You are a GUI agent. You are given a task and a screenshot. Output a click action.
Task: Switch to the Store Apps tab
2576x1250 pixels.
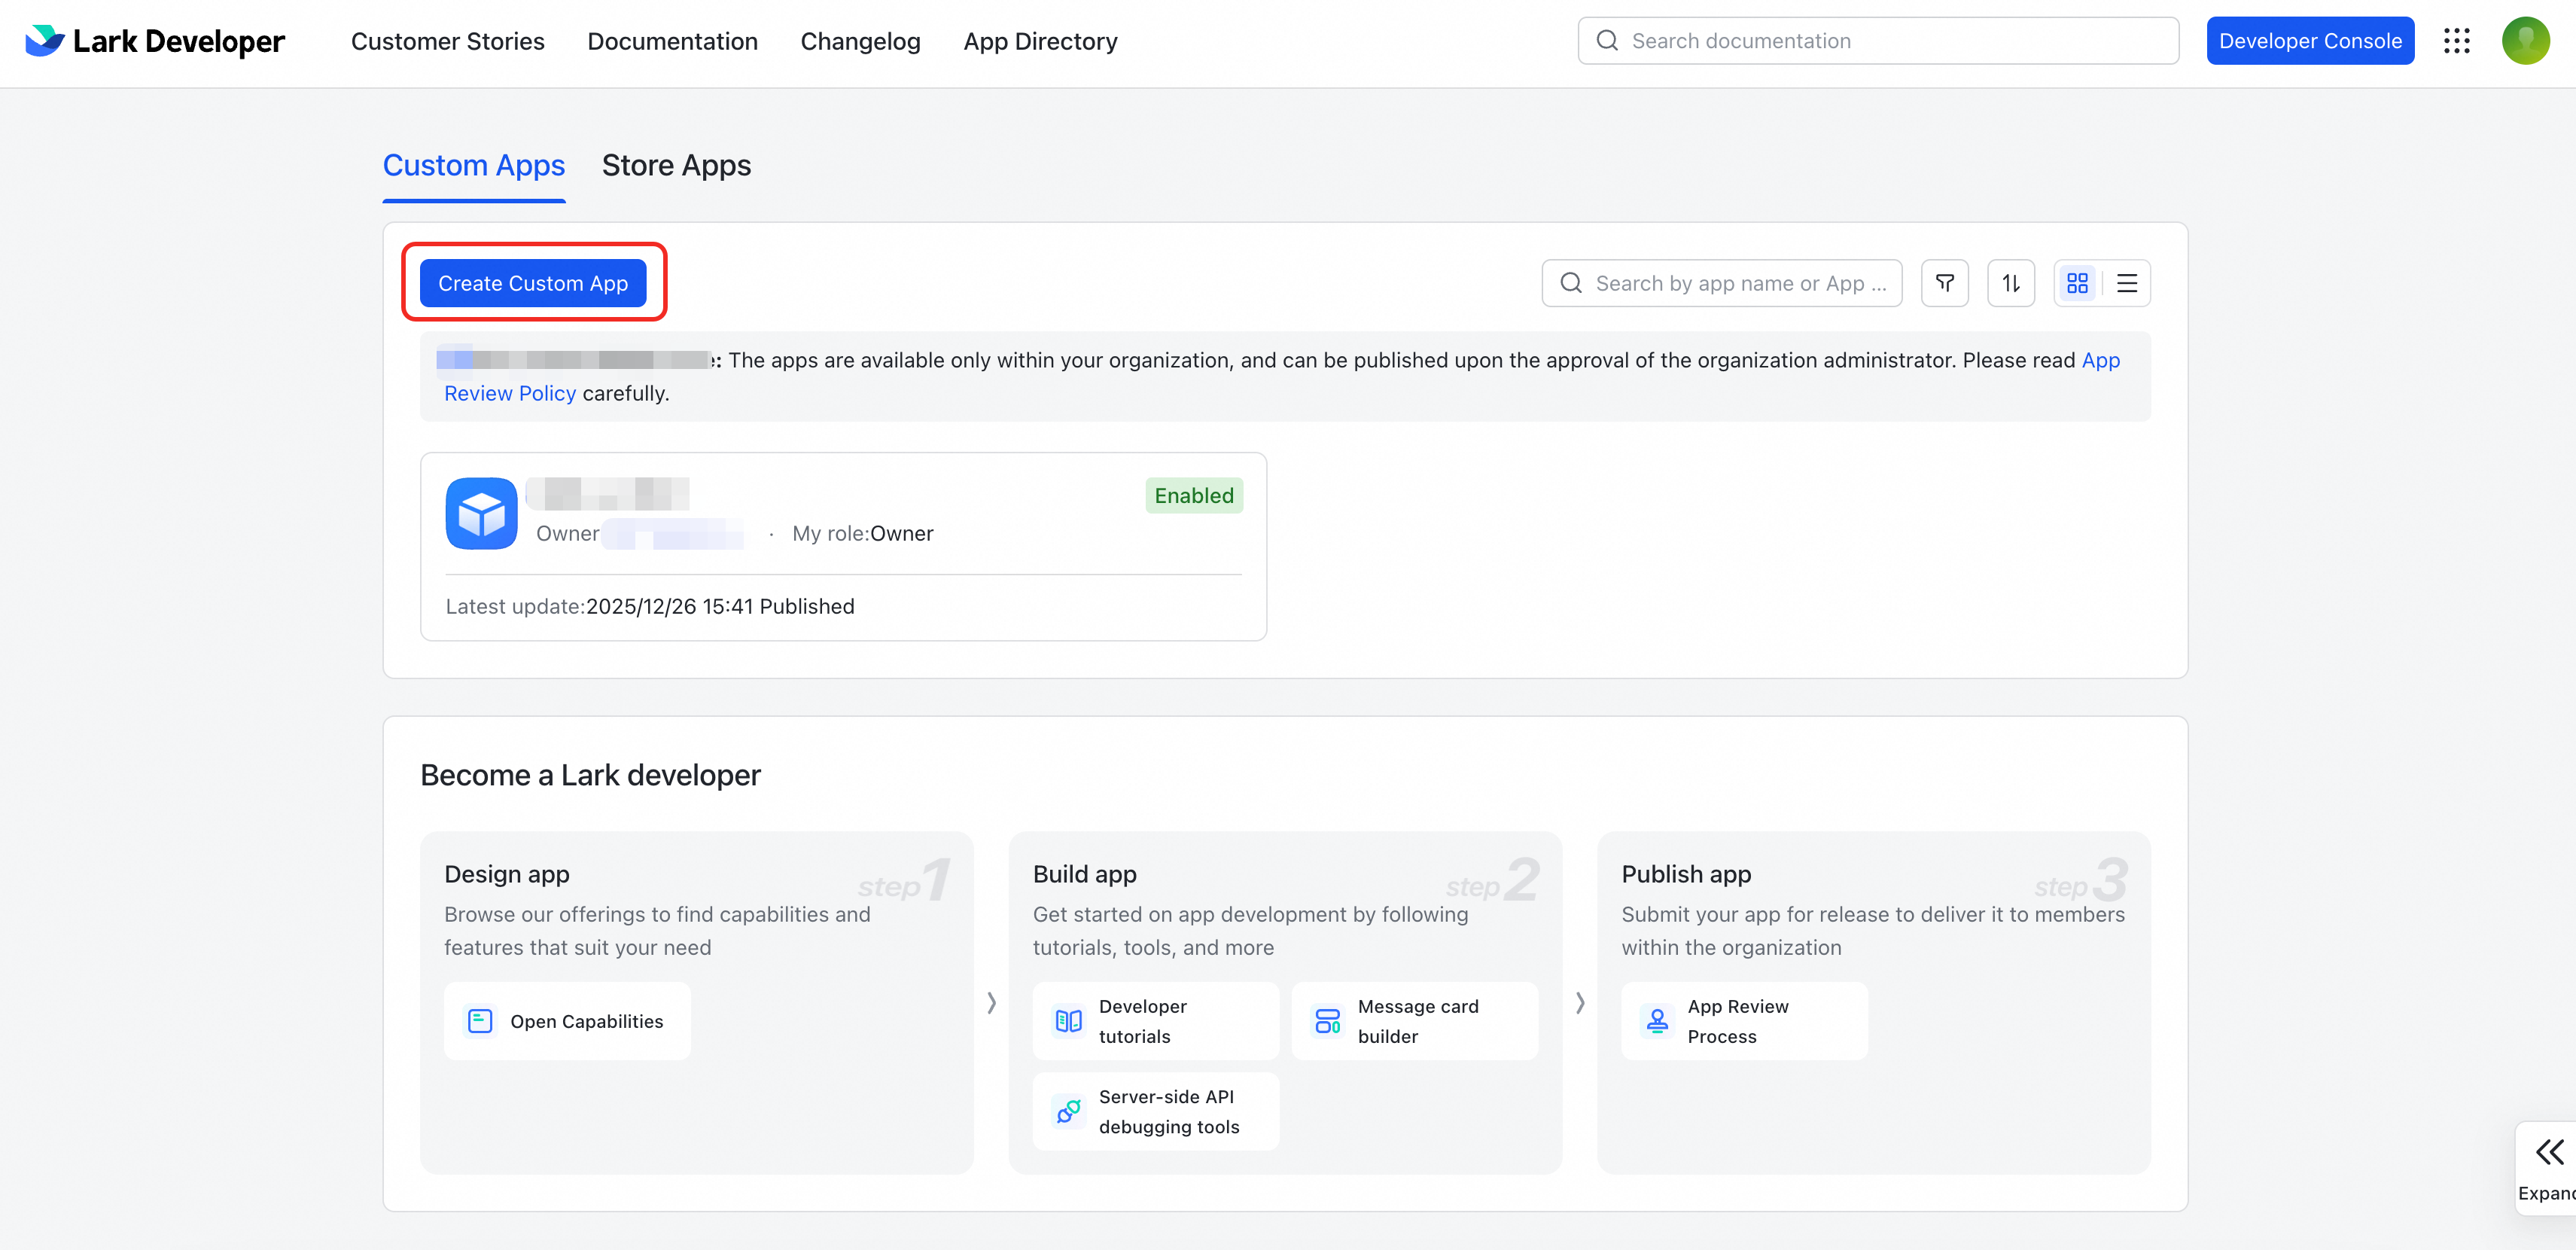click(676, 166)
